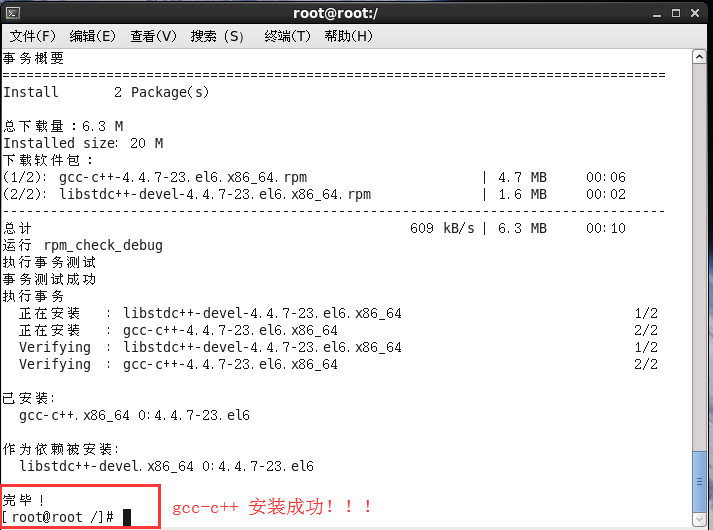Click Verifying libstdc++-devel line
Screen dimensions: 713x530
[x=338, y=347]
